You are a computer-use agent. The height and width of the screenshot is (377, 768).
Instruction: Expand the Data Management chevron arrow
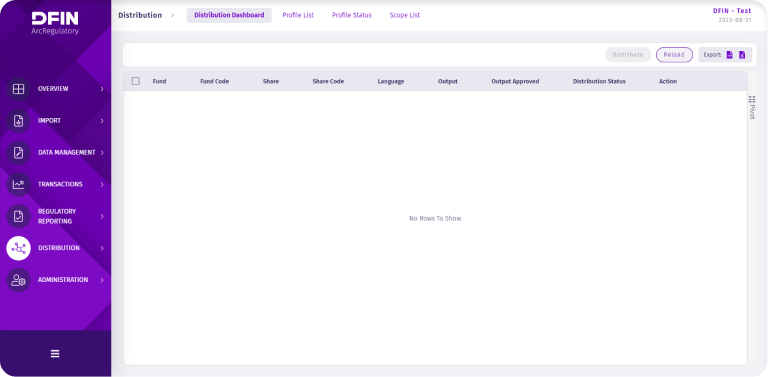pos(102,153)
